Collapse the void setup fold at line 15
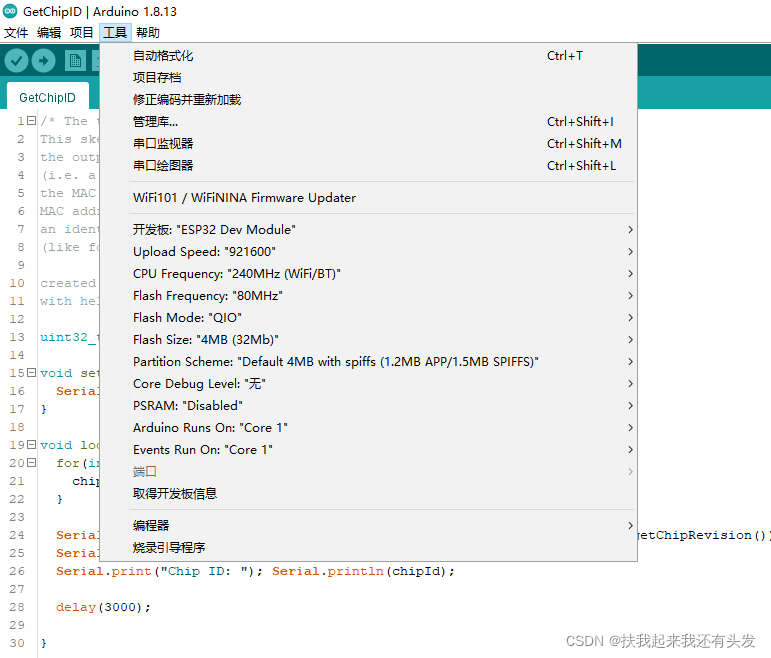The width and height of the screenshot is (771, 658). point(31,372)
